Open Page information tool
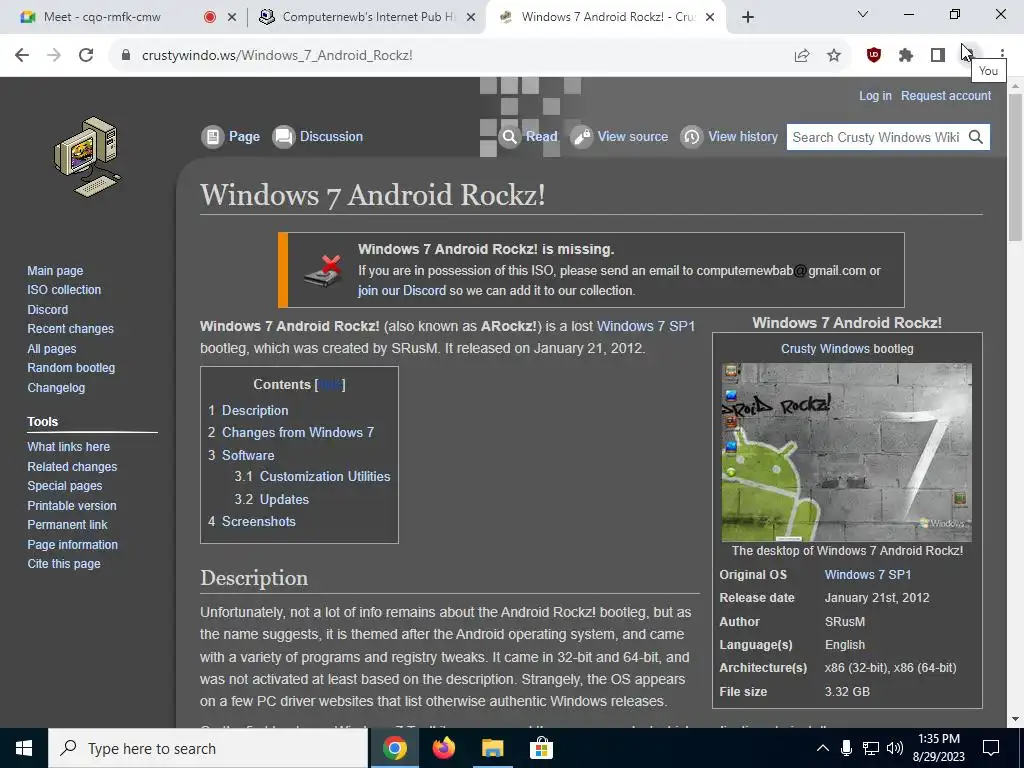 point(72,545)
